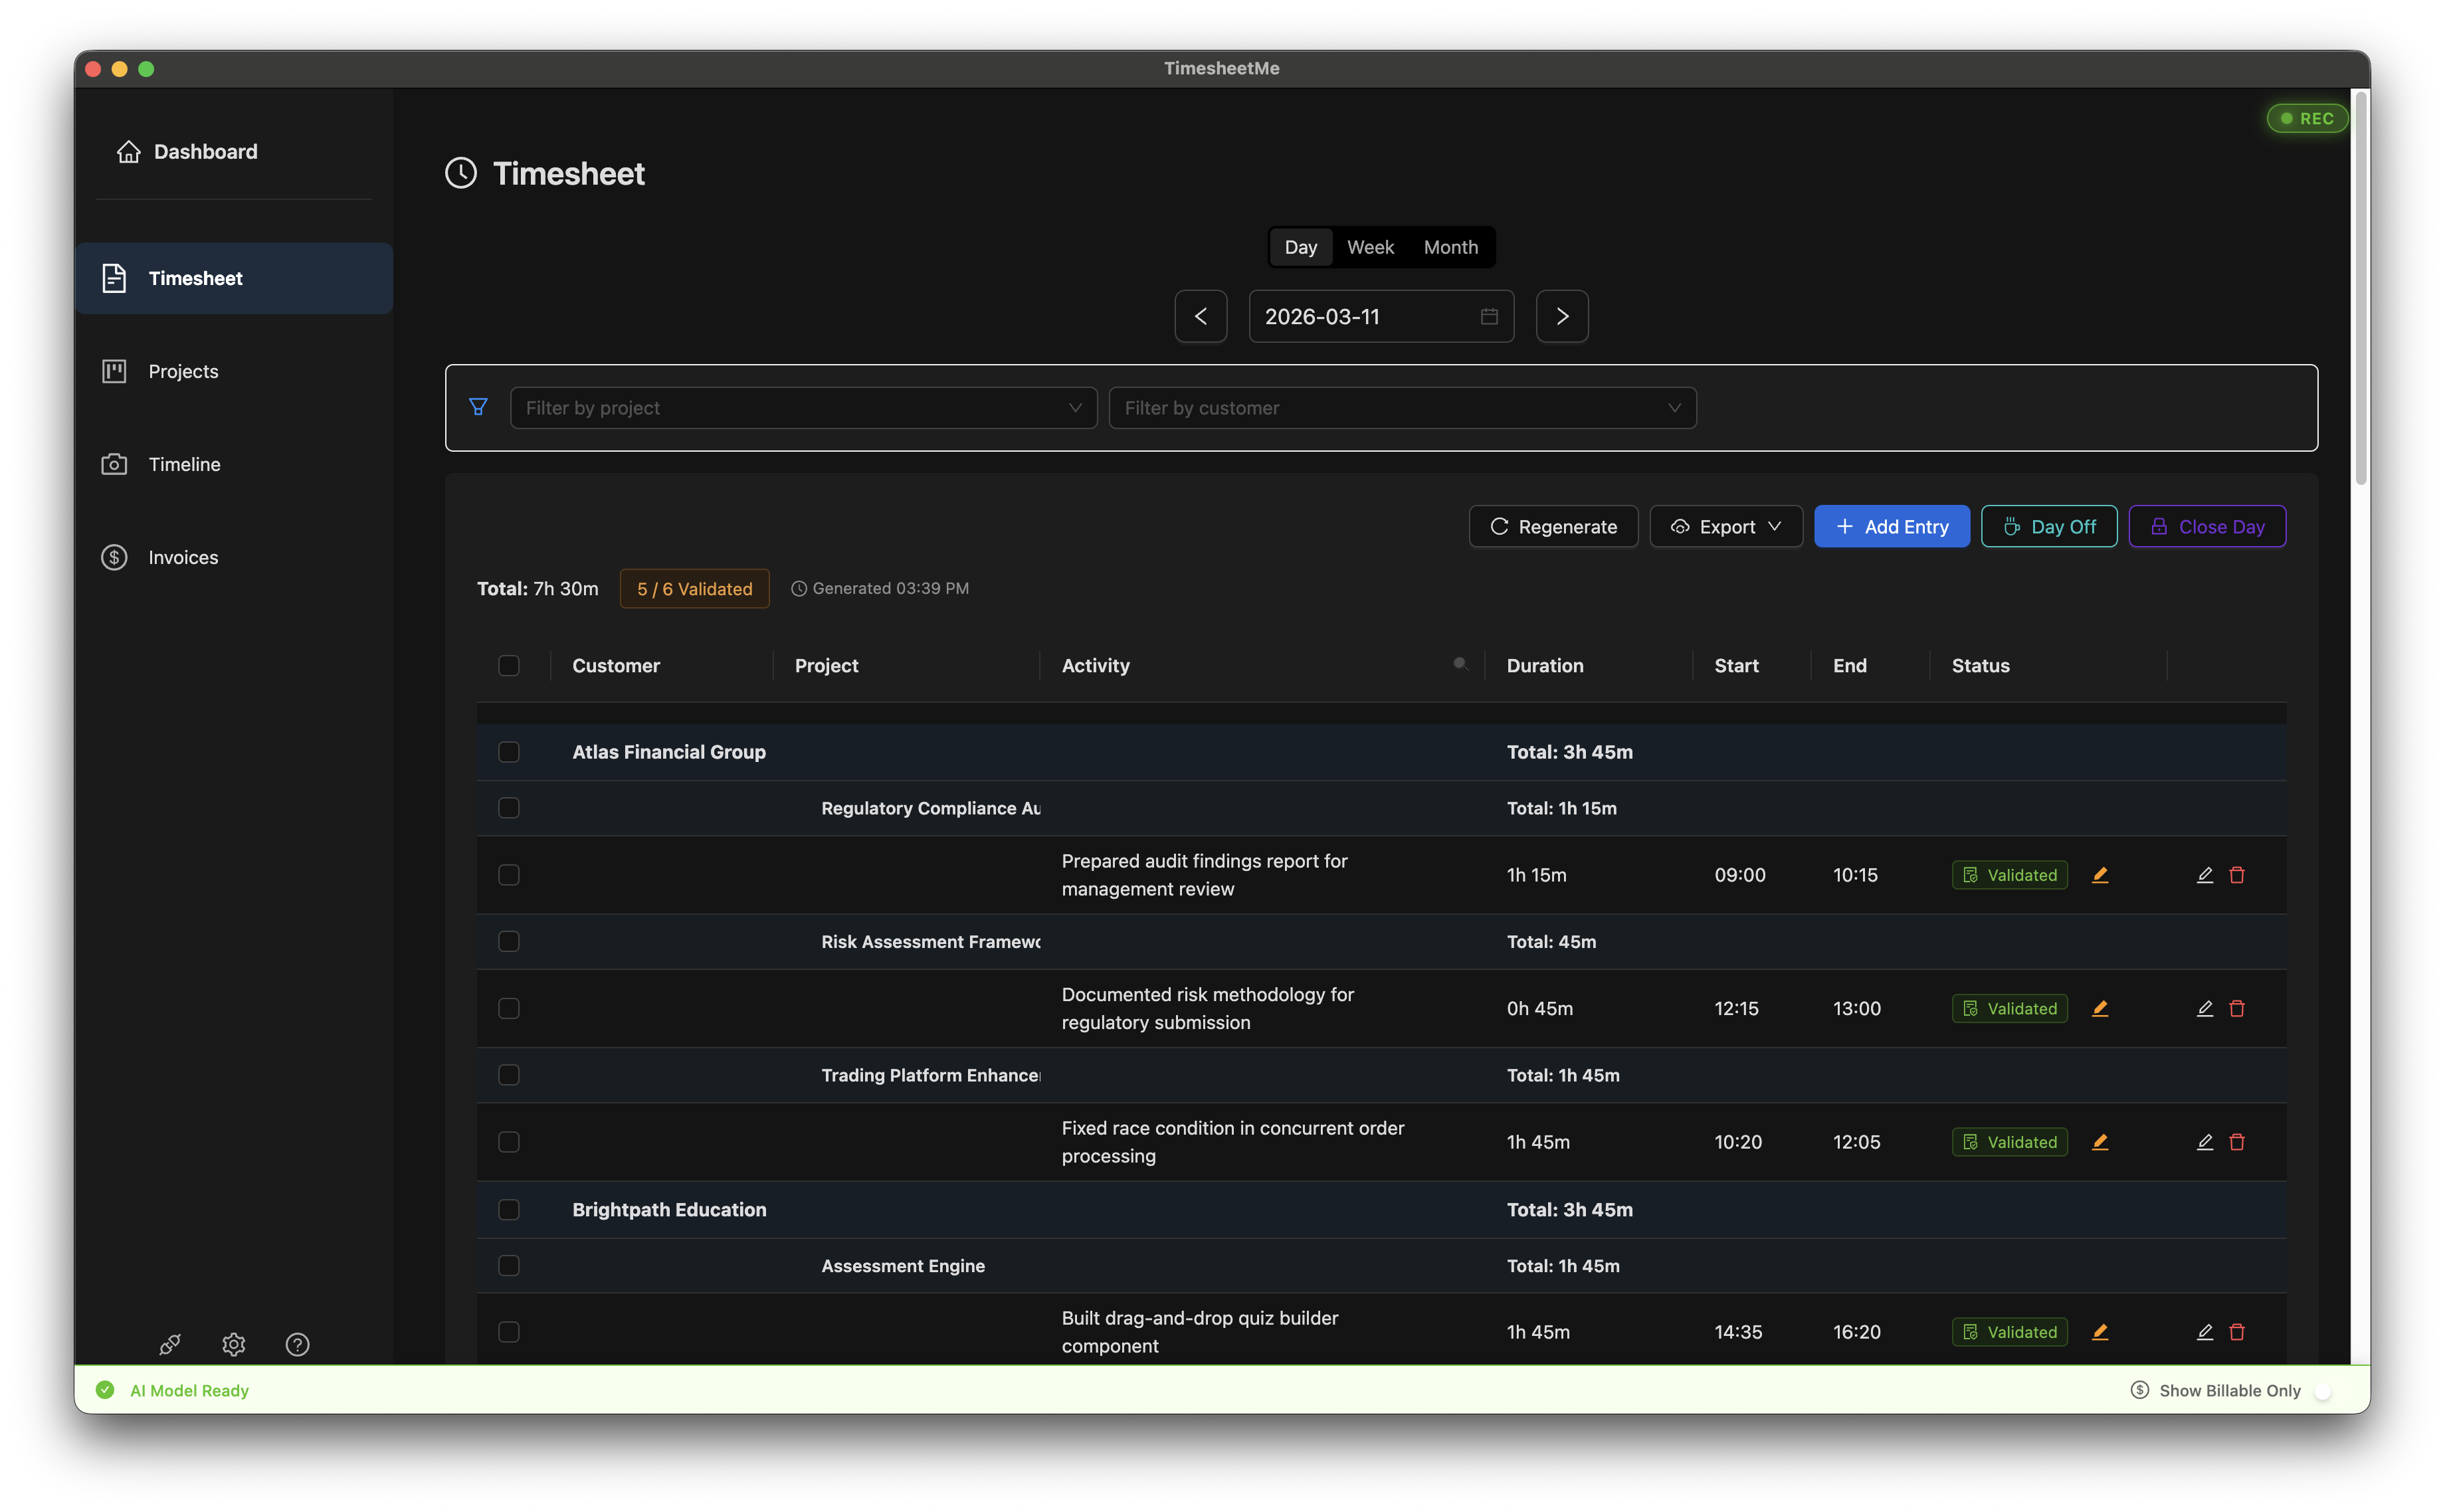
Task: Select the header checkbox to select all rows
Action: (x=509, y=665)
